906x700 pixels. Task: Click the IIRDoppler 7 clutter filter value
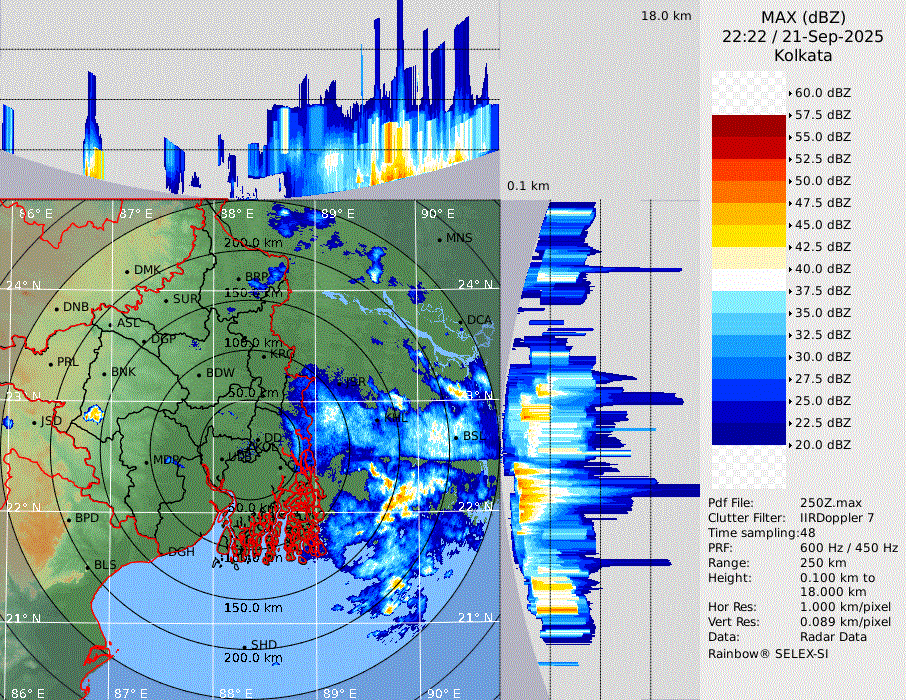(837, 518)
